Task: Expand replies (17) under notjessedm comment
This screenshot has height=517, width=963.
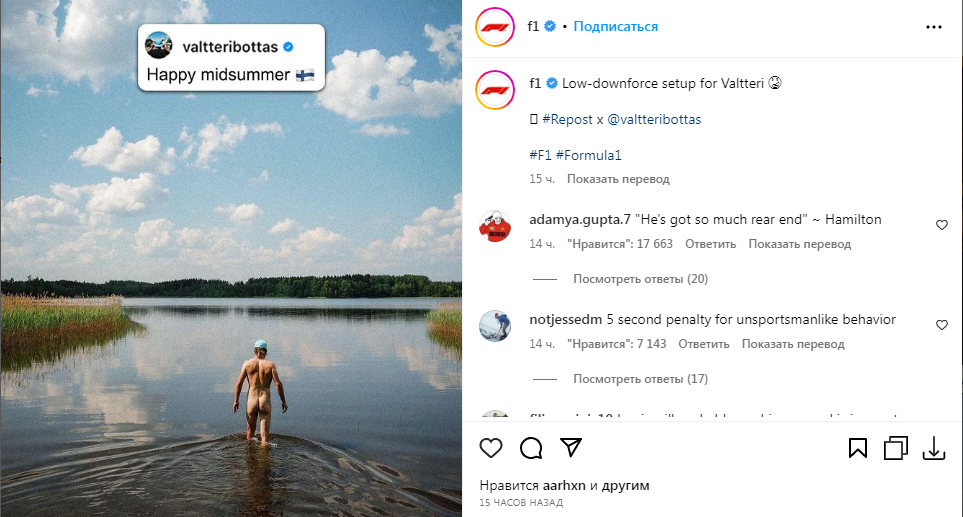Action: 640,379
